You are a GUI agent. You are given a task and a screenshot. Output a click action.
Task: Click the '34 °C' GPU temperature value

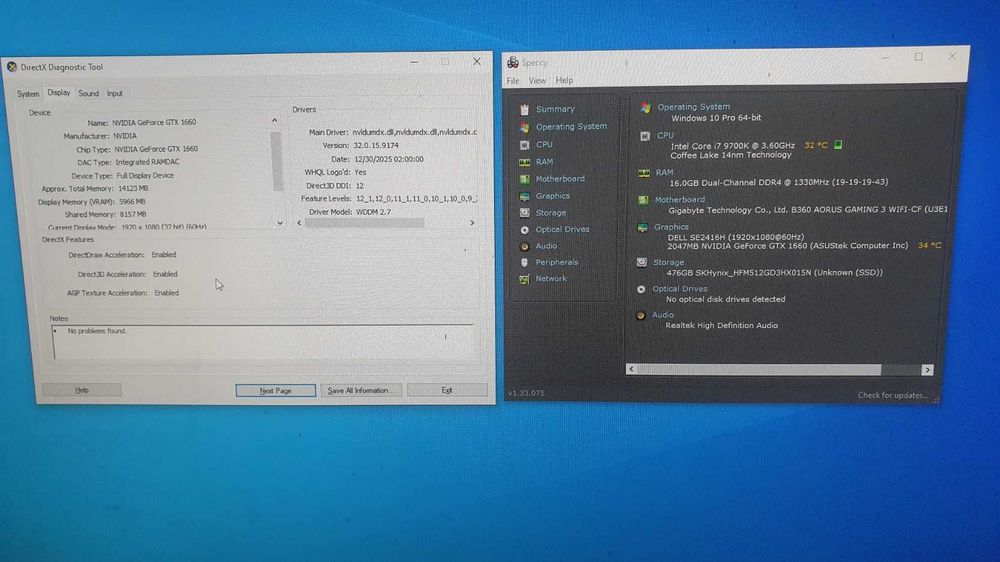(x=929, y=246)
